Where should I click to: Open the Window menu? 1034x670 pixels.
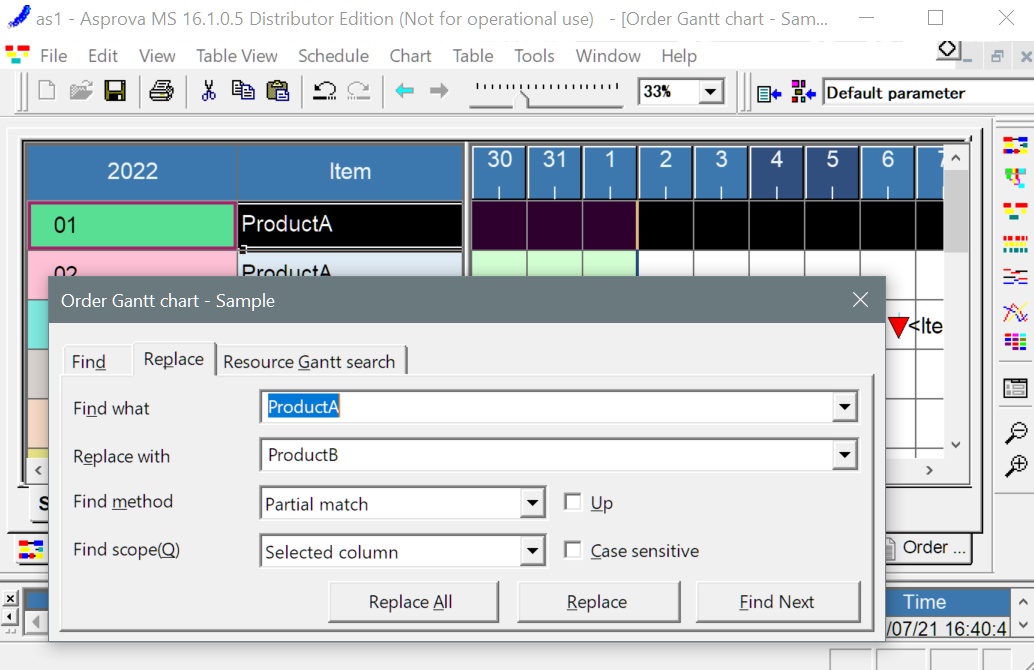pyautogui.click(x=608, y=56)
